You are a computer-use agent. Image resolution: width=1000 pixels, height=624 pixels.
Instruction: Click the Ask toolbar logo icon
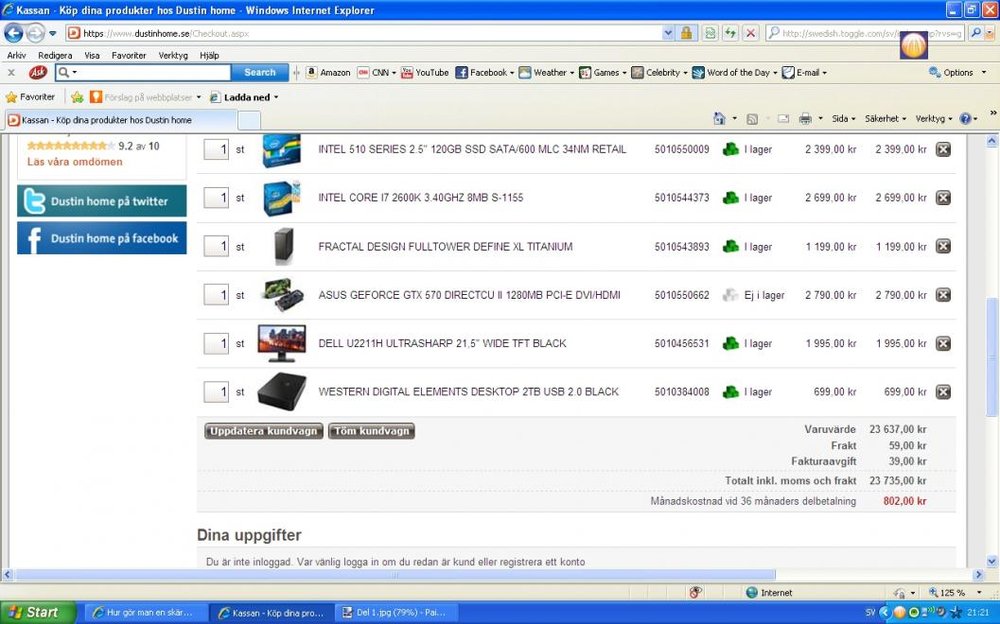point(38,72)
